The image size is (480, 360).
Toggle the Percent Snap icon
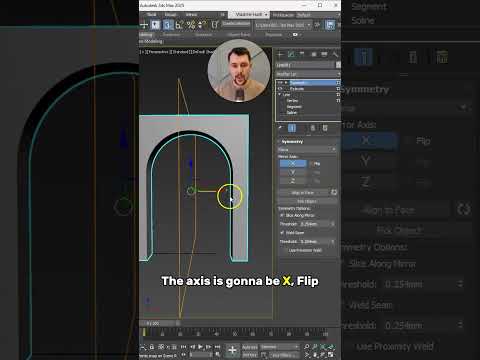point(191,25)
